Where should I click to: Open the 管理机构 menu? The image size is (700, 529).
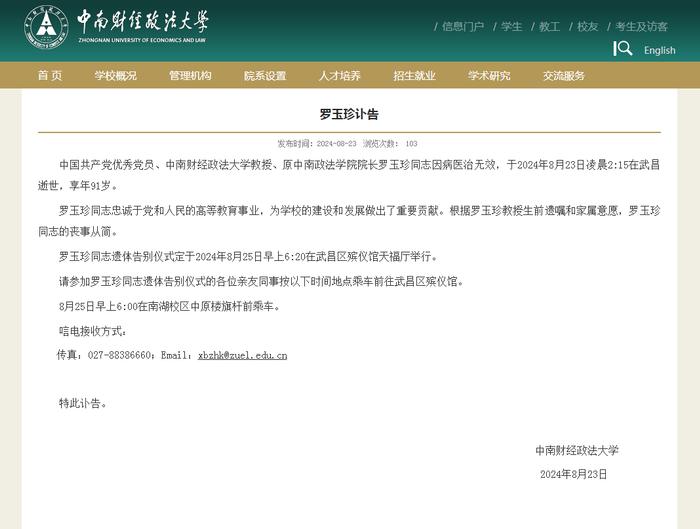point(190,75)
